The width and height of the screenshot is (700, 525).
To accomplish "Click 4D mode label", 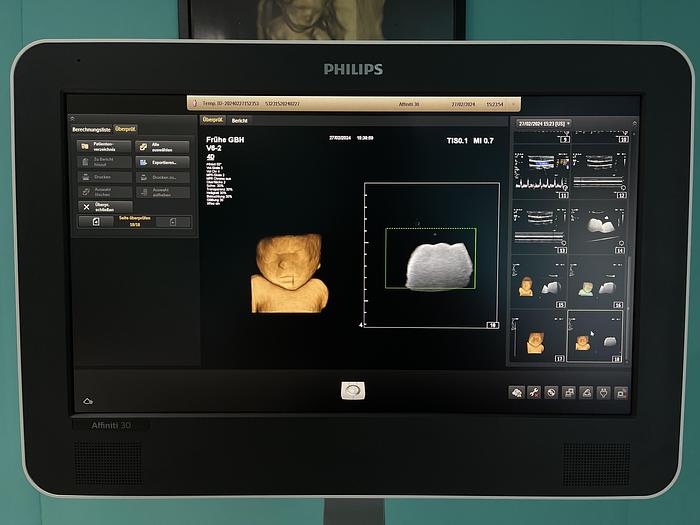I will 210,157.
